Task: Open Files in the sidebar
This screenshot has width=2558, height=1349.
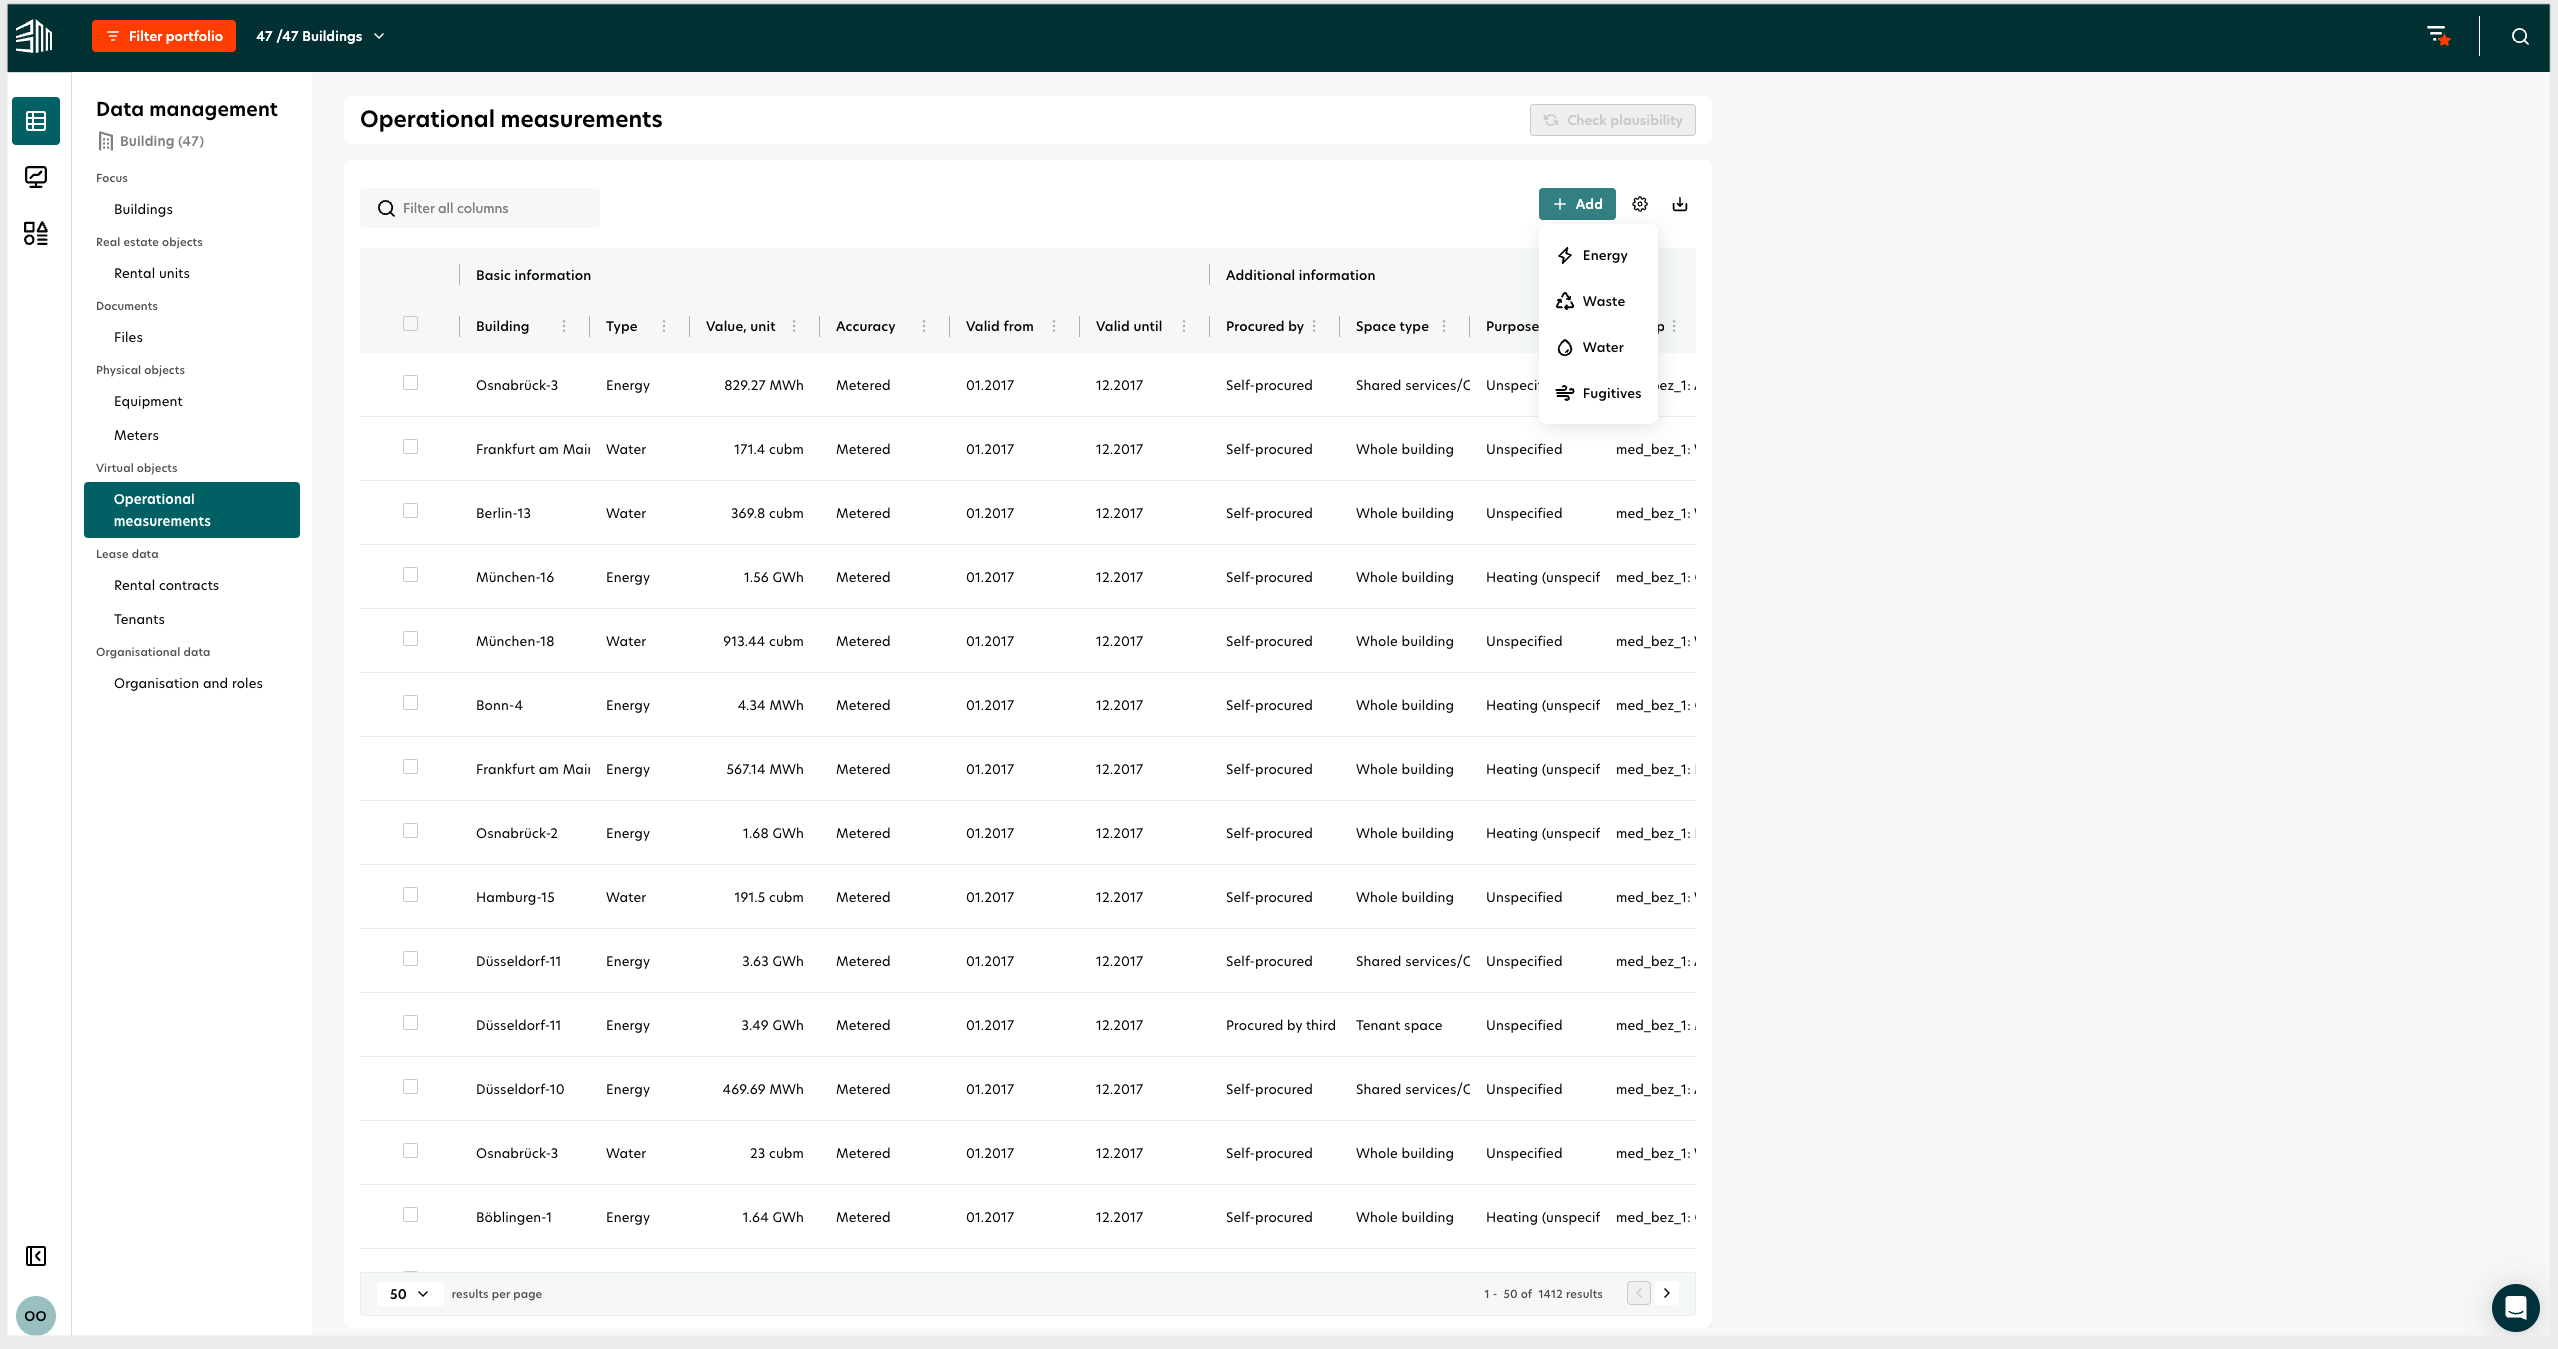Action: (128, 337)
